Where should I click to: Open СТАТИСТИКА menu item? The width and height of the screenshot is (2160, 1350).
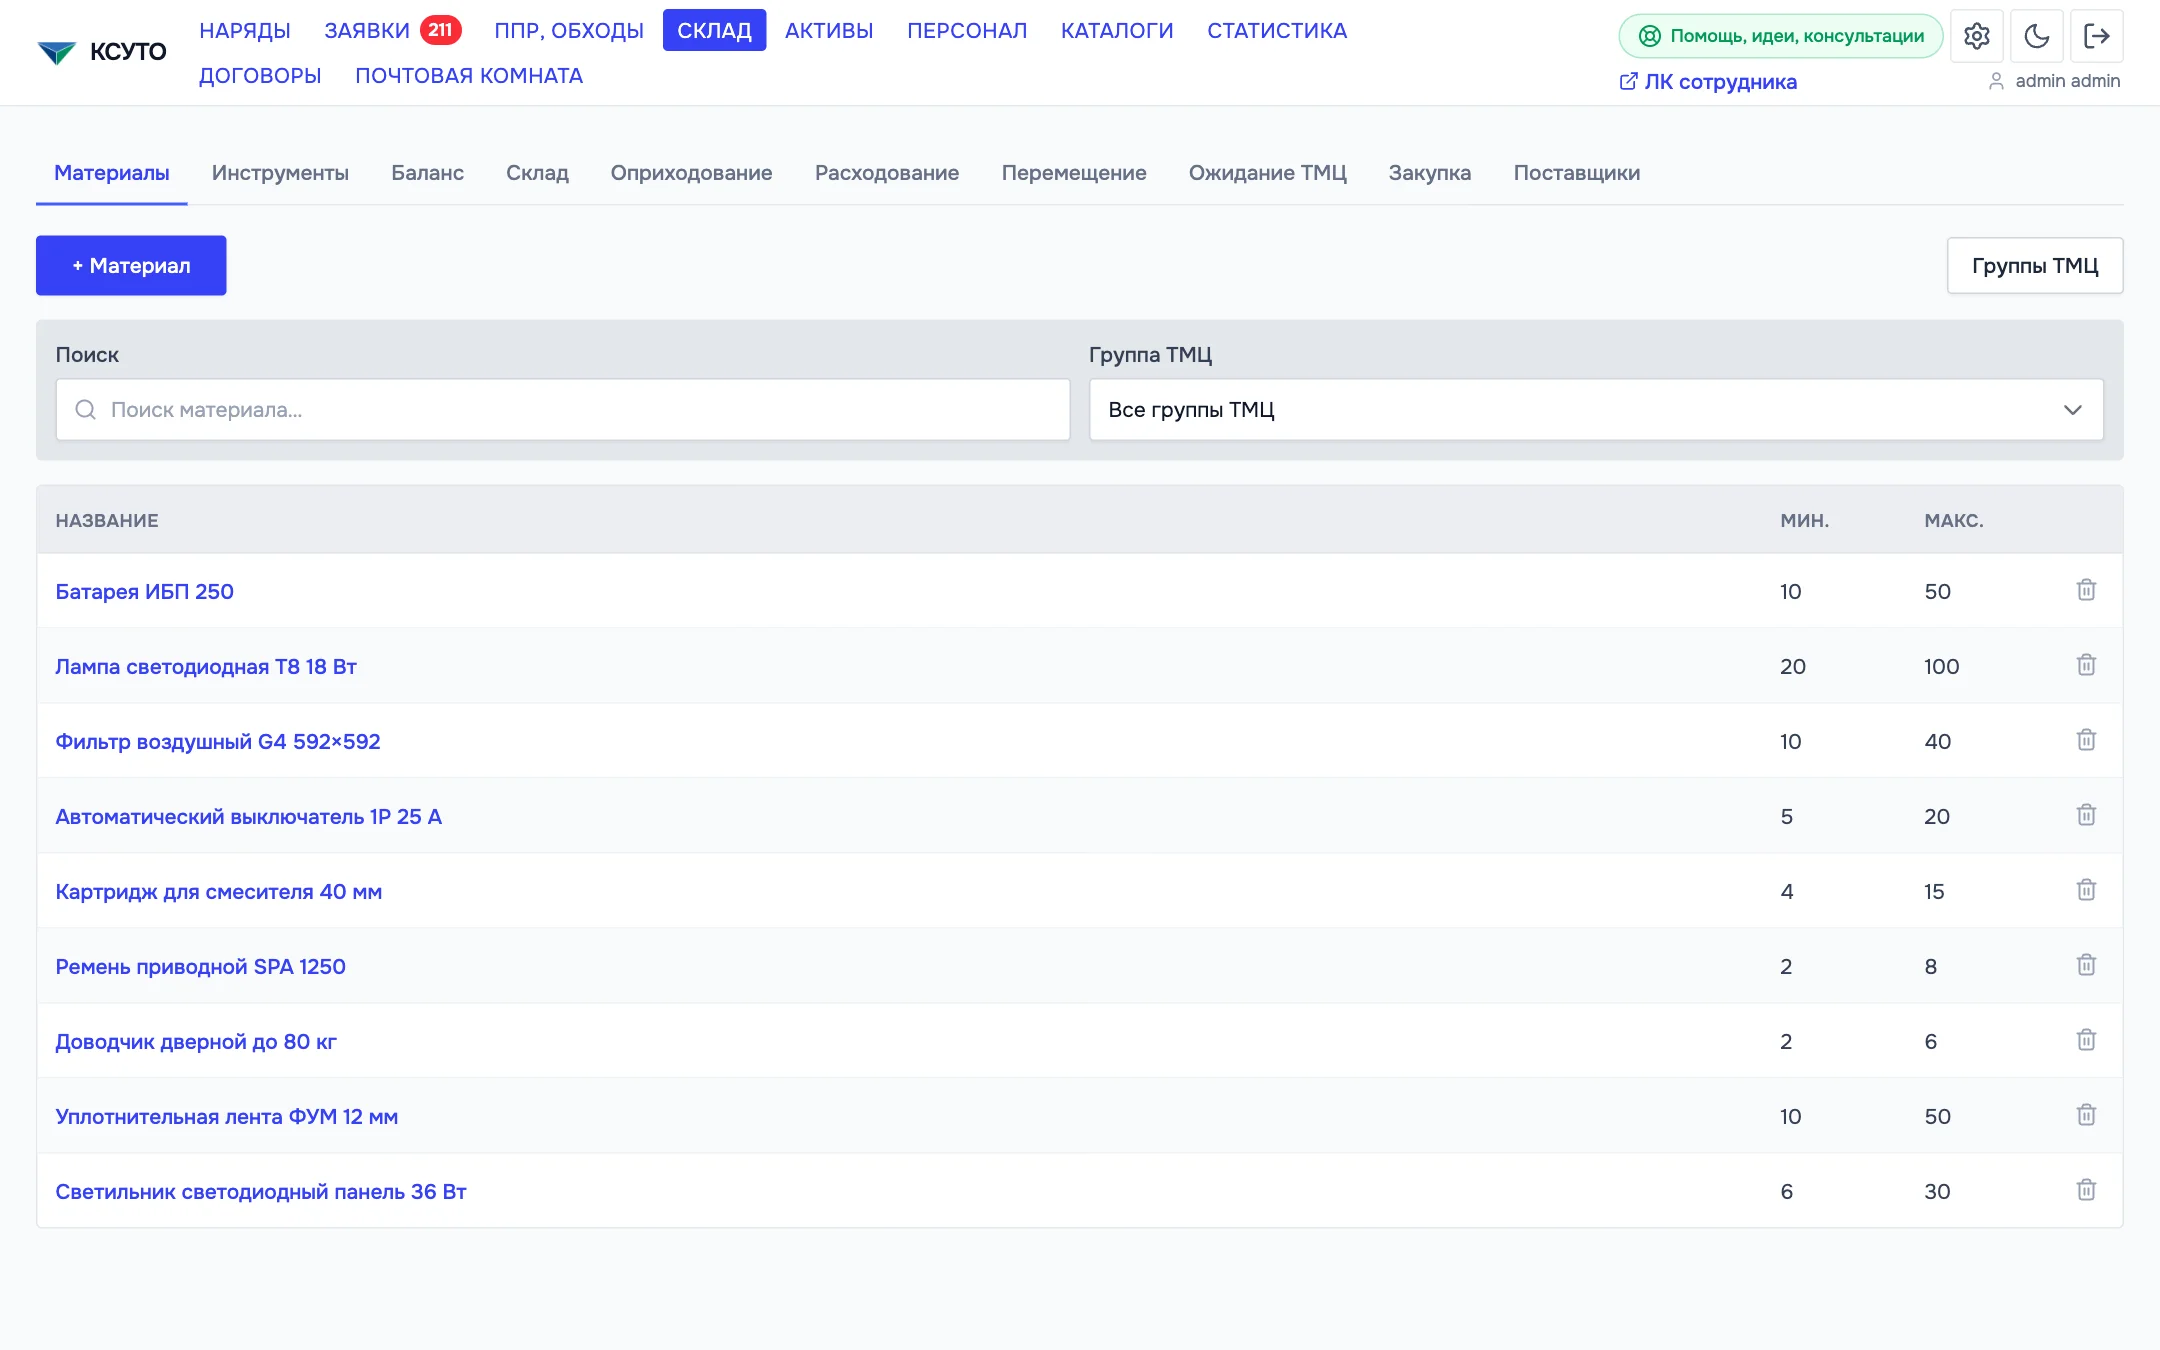tap(1277, 31)
